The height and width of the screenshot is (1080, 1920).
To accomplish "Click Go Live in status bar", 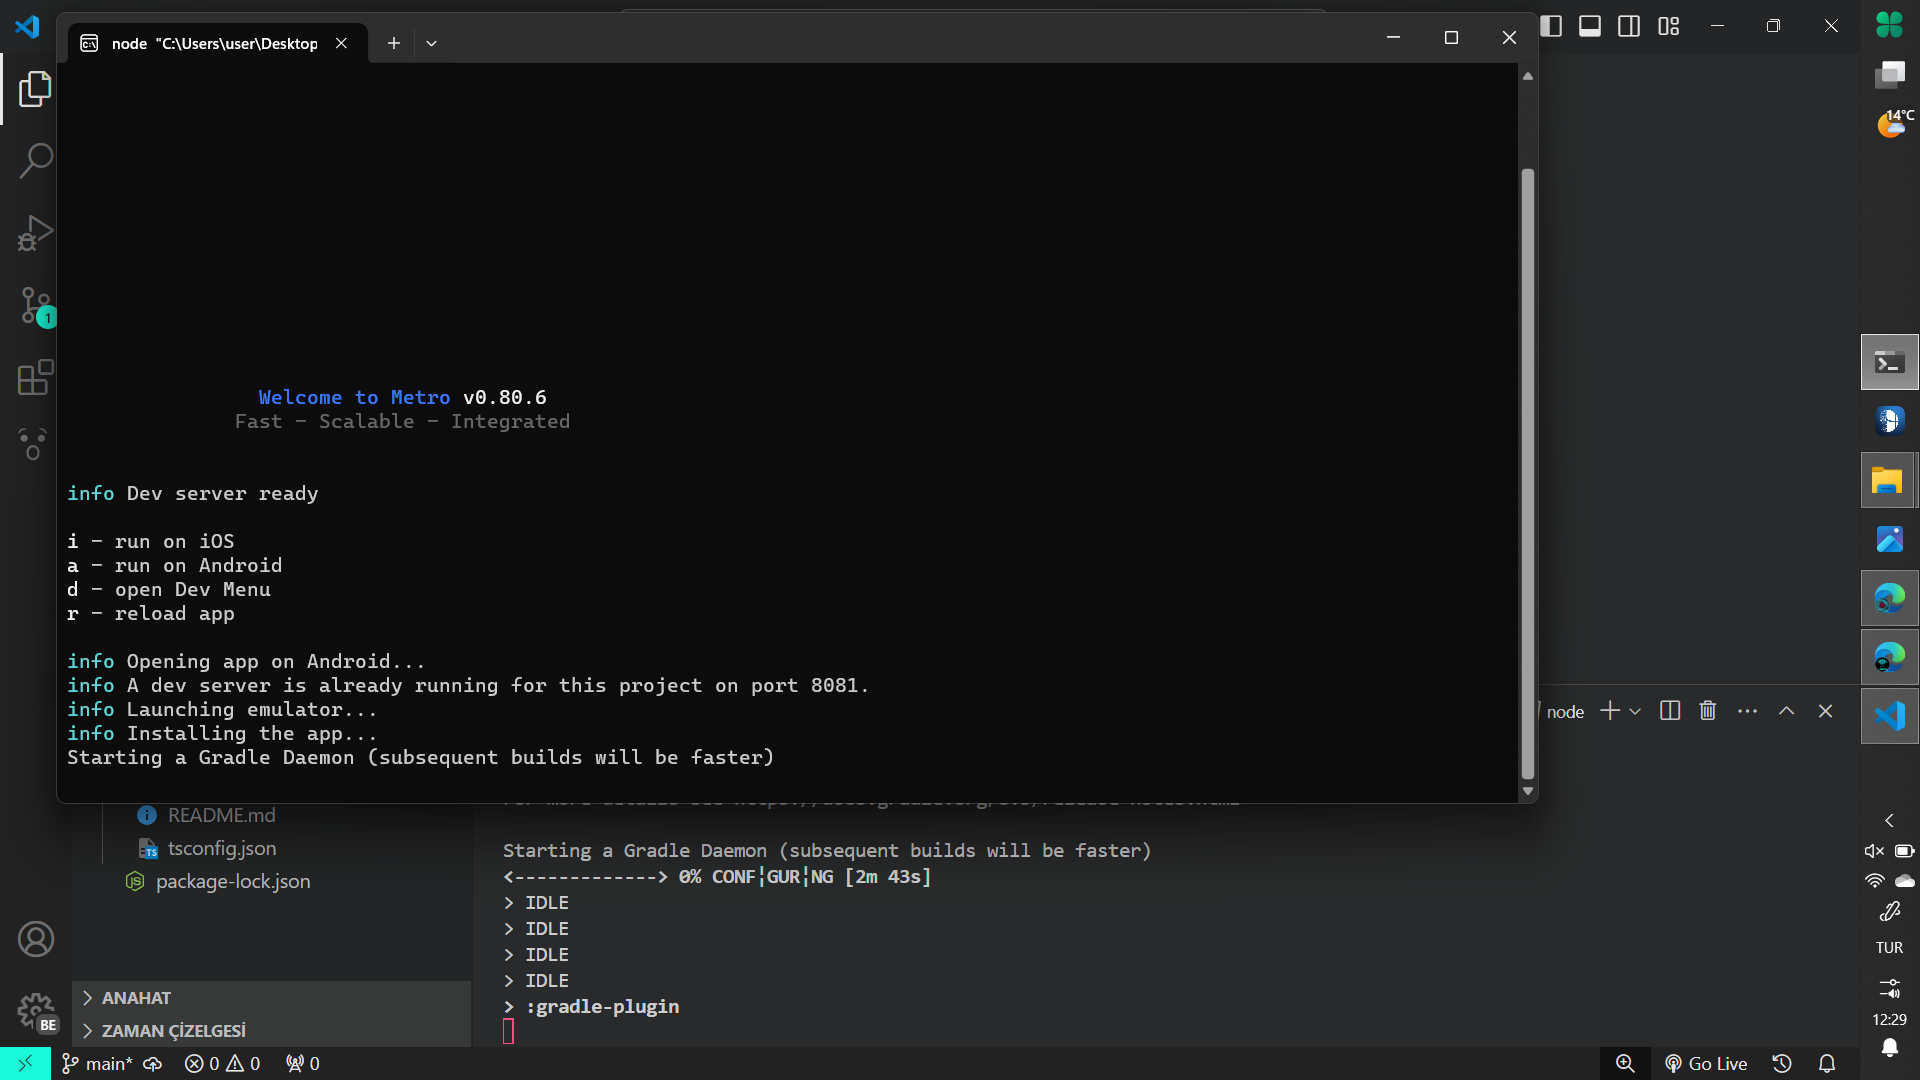I will (x=1706, y=1064).
